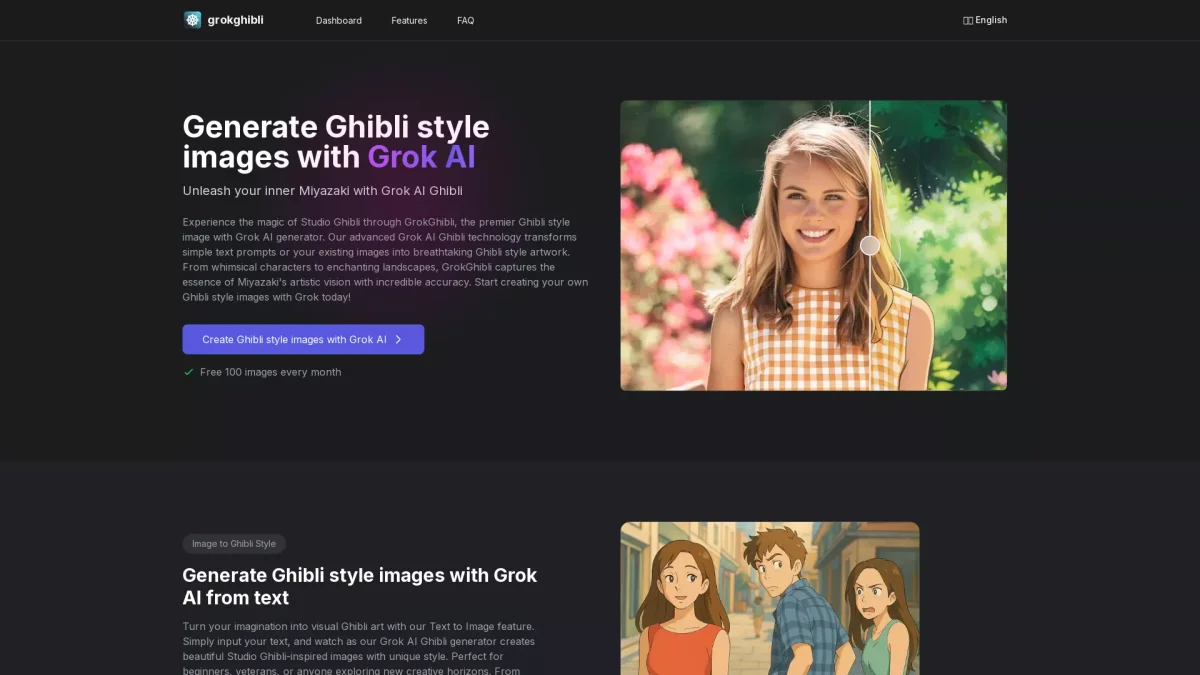Click the language book icon
Screen dimensions: 1200x675
(968, 21)
